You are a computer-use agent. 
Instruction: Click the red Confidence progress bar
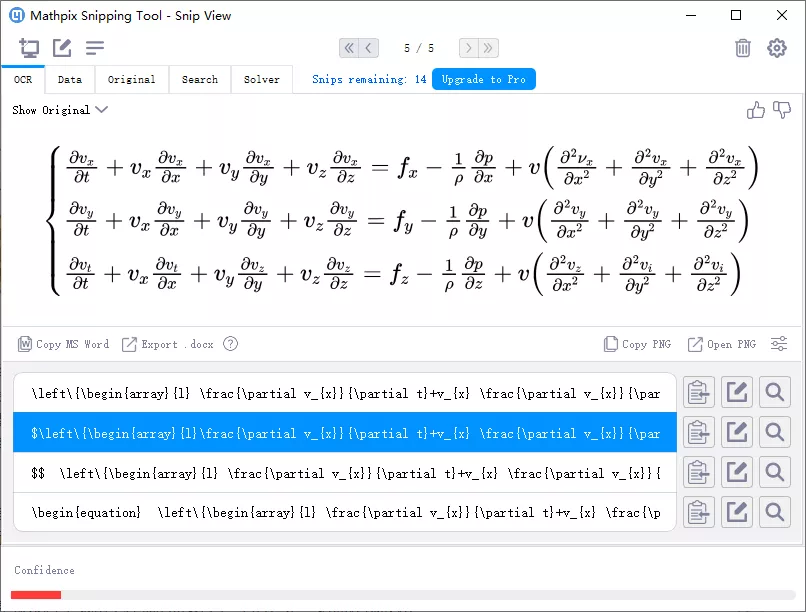coord(36,595)
